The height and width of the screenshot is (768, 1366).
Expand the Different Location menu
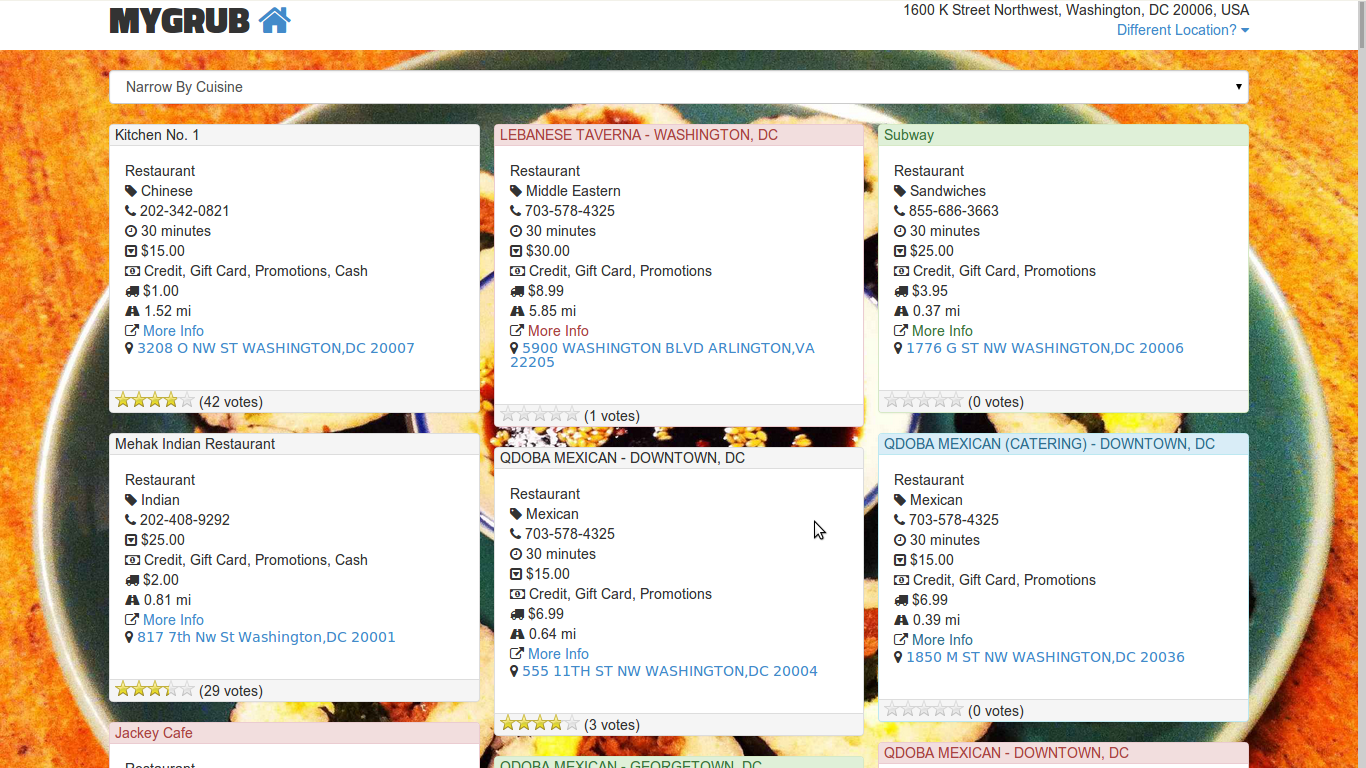click(1183, 30)
